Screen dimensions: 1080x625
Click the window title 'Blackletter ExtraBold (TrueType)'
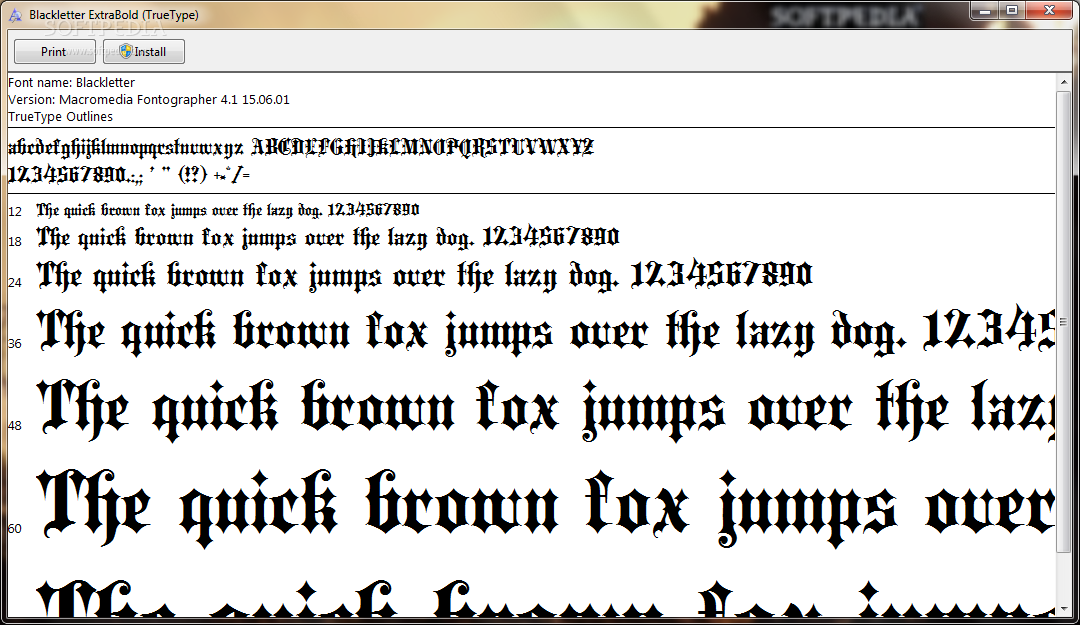pyautogui.click(x=114, y=14)
